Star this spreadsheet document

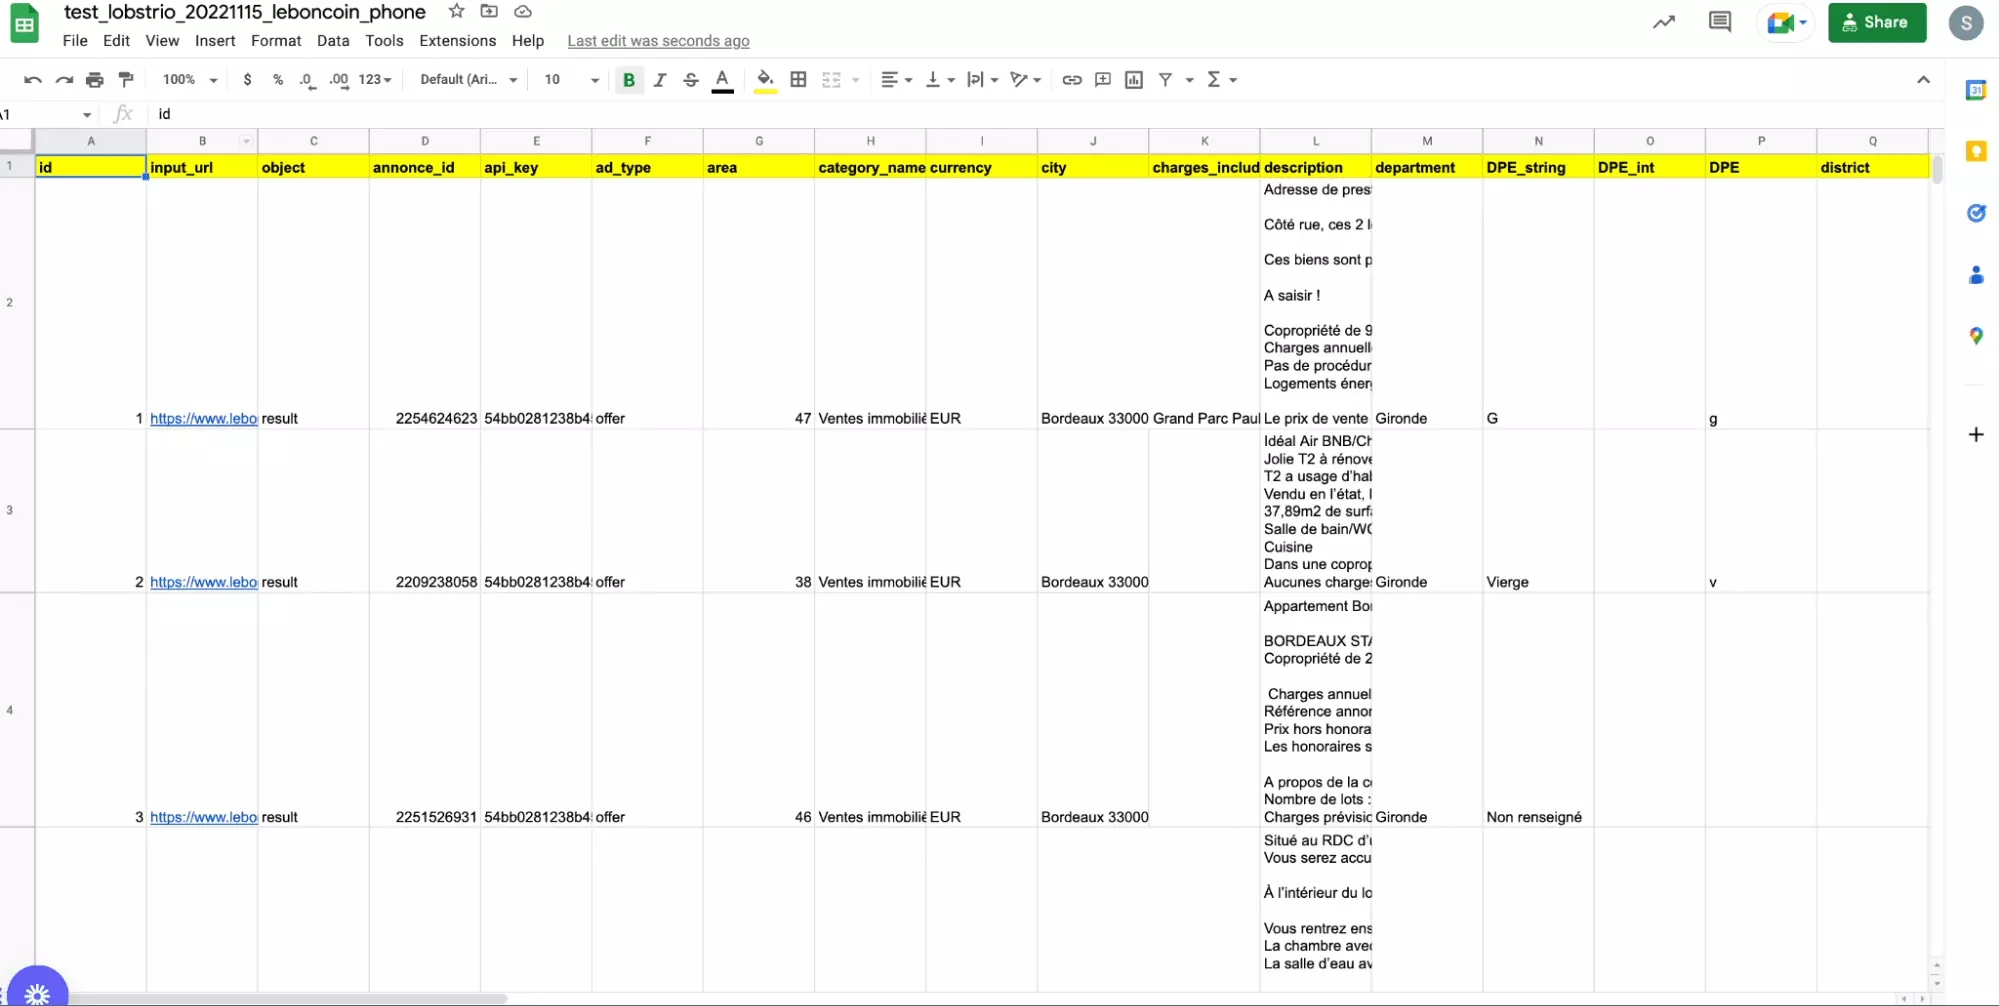(456, 12)
